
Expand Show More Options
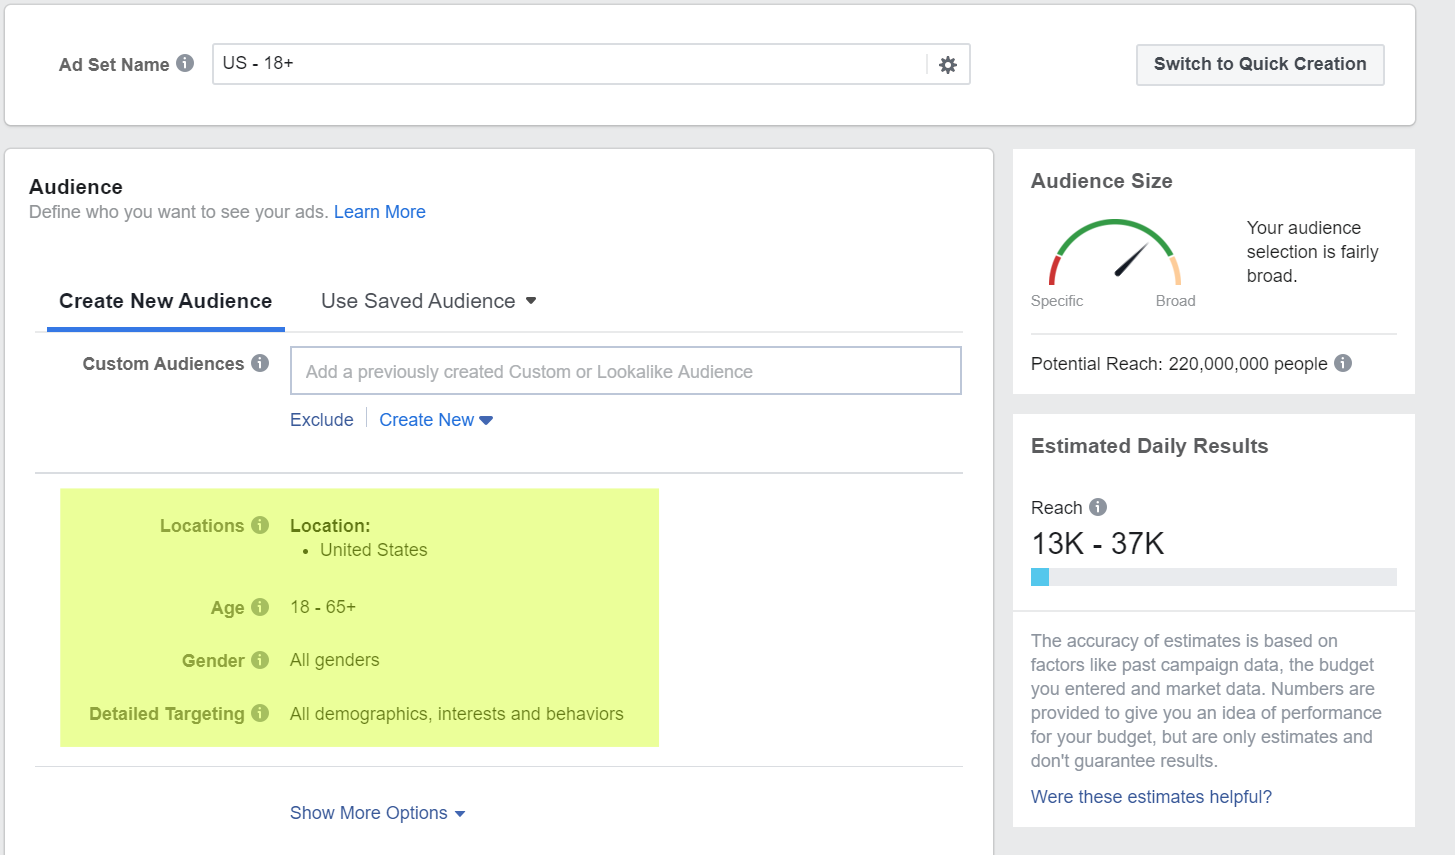point(378,813)
